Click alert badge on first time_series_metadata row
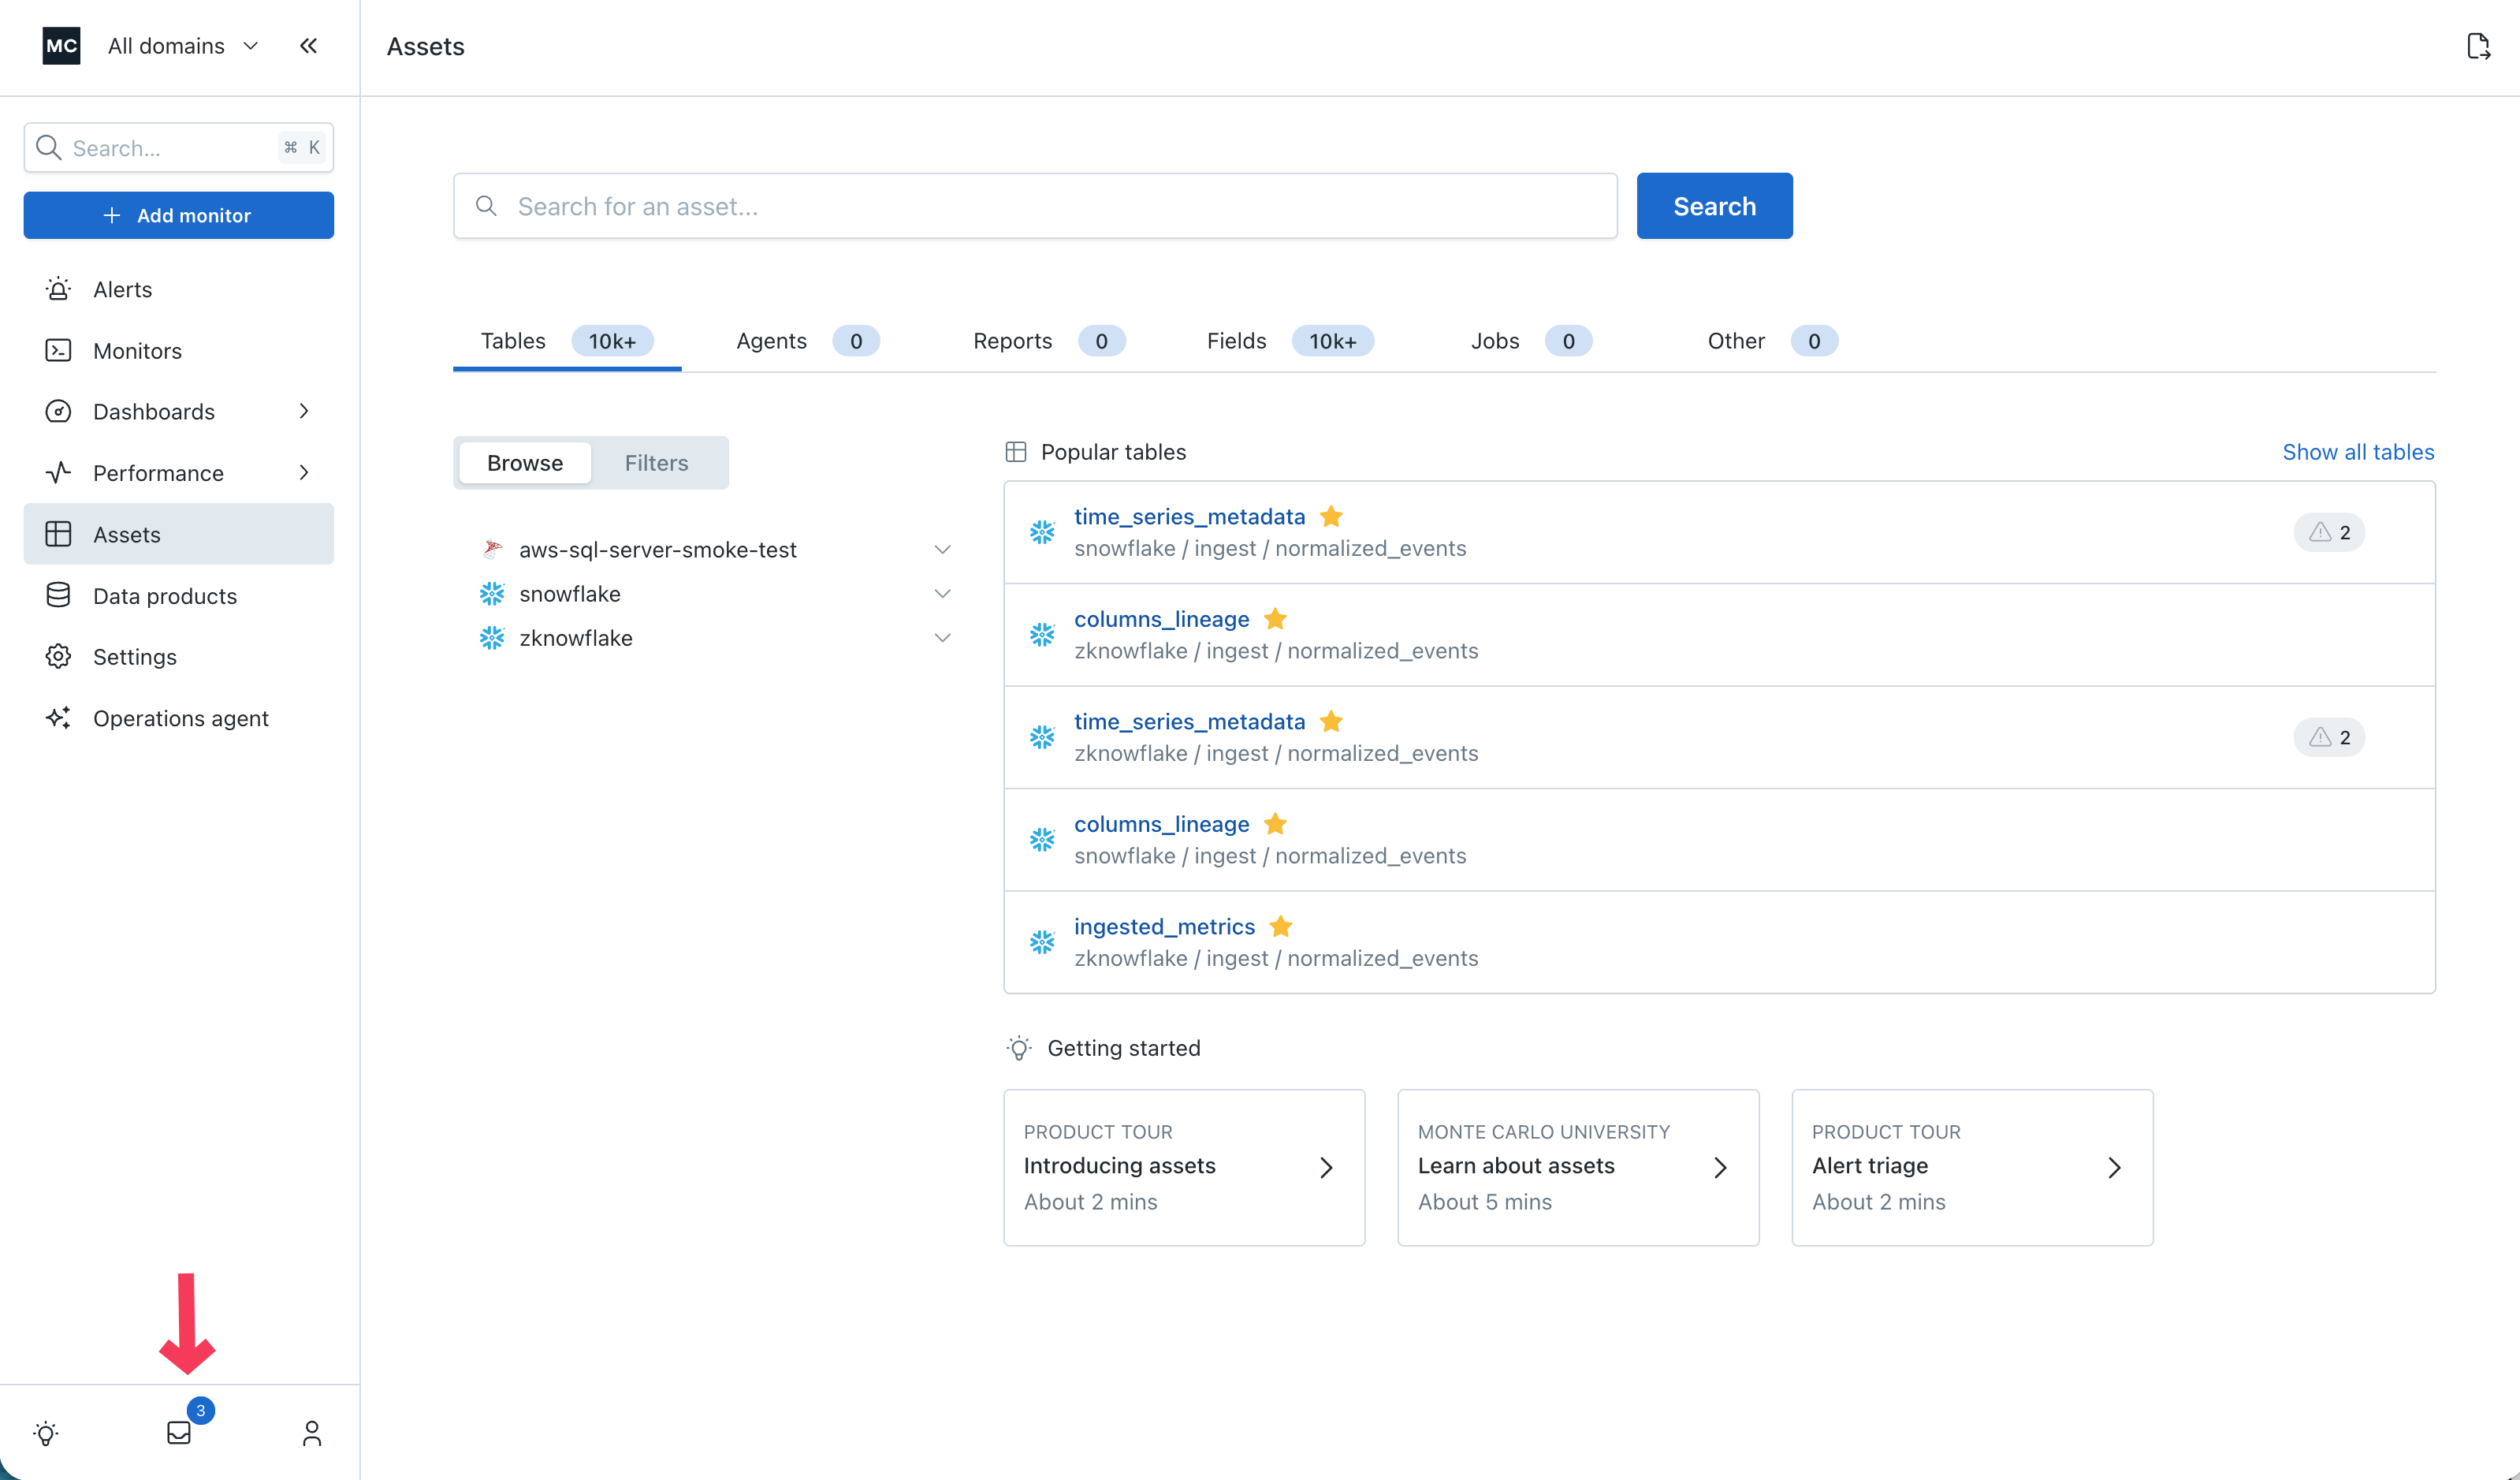Screen dimensions: 2520x1480 [x=2328, y=532]
